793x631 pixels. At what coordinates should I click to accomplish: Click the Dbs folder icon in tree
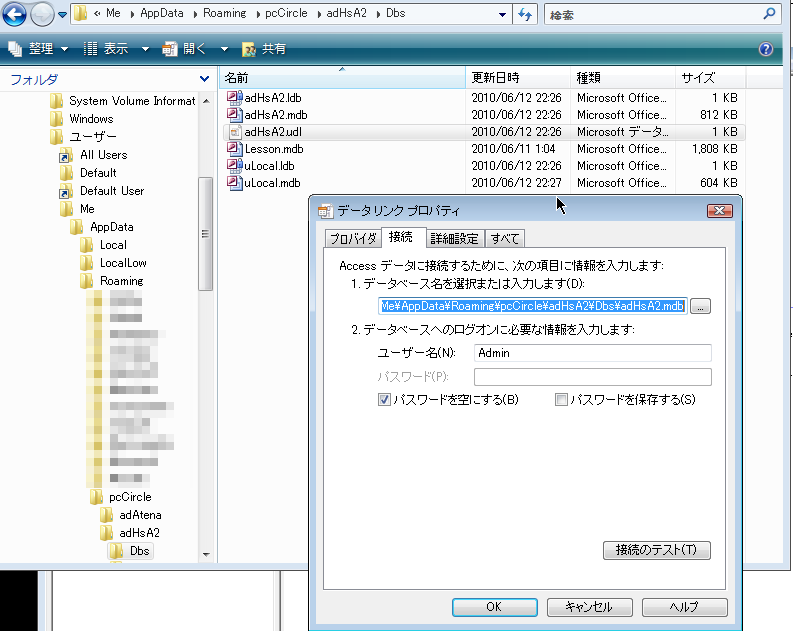tap(117, 551)
